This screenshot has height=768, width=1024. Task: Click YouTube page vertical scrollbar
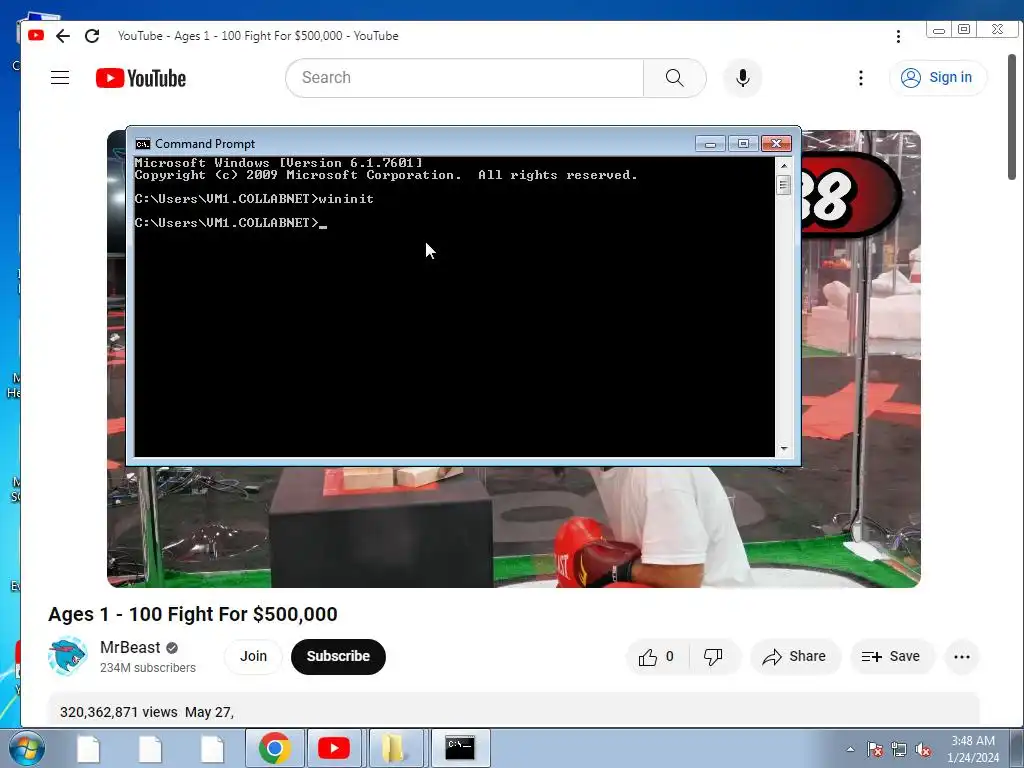(x=1012, y=116)
